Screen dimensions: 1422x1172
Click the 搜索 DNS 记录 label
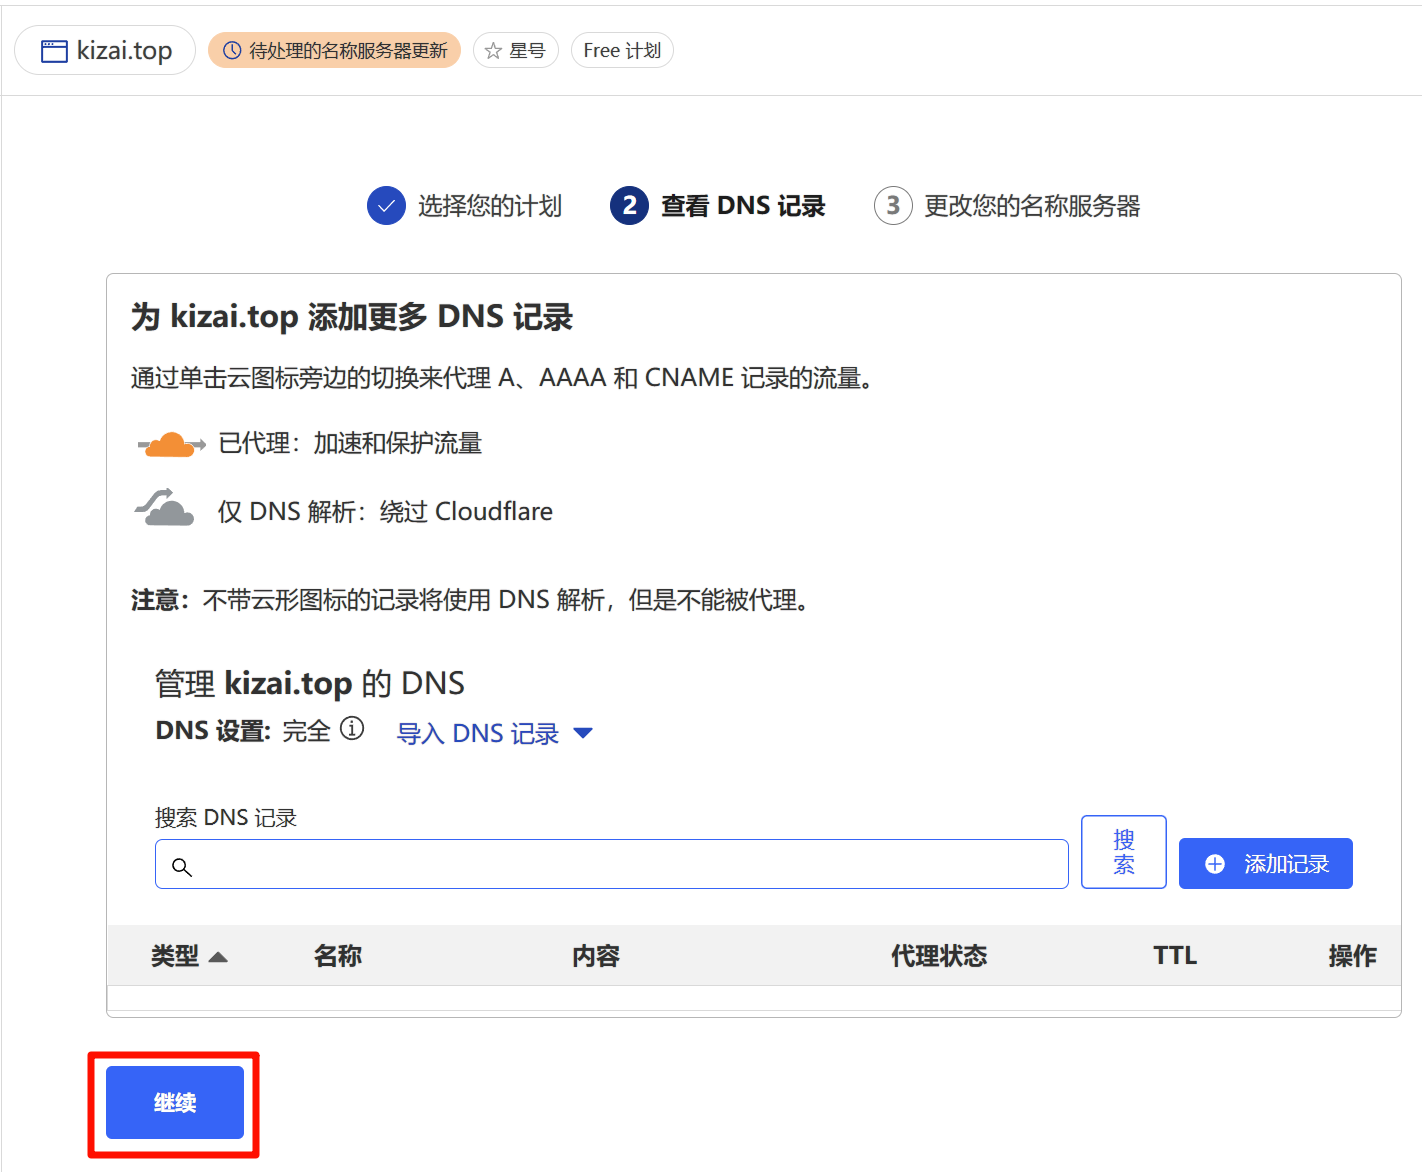226,818
